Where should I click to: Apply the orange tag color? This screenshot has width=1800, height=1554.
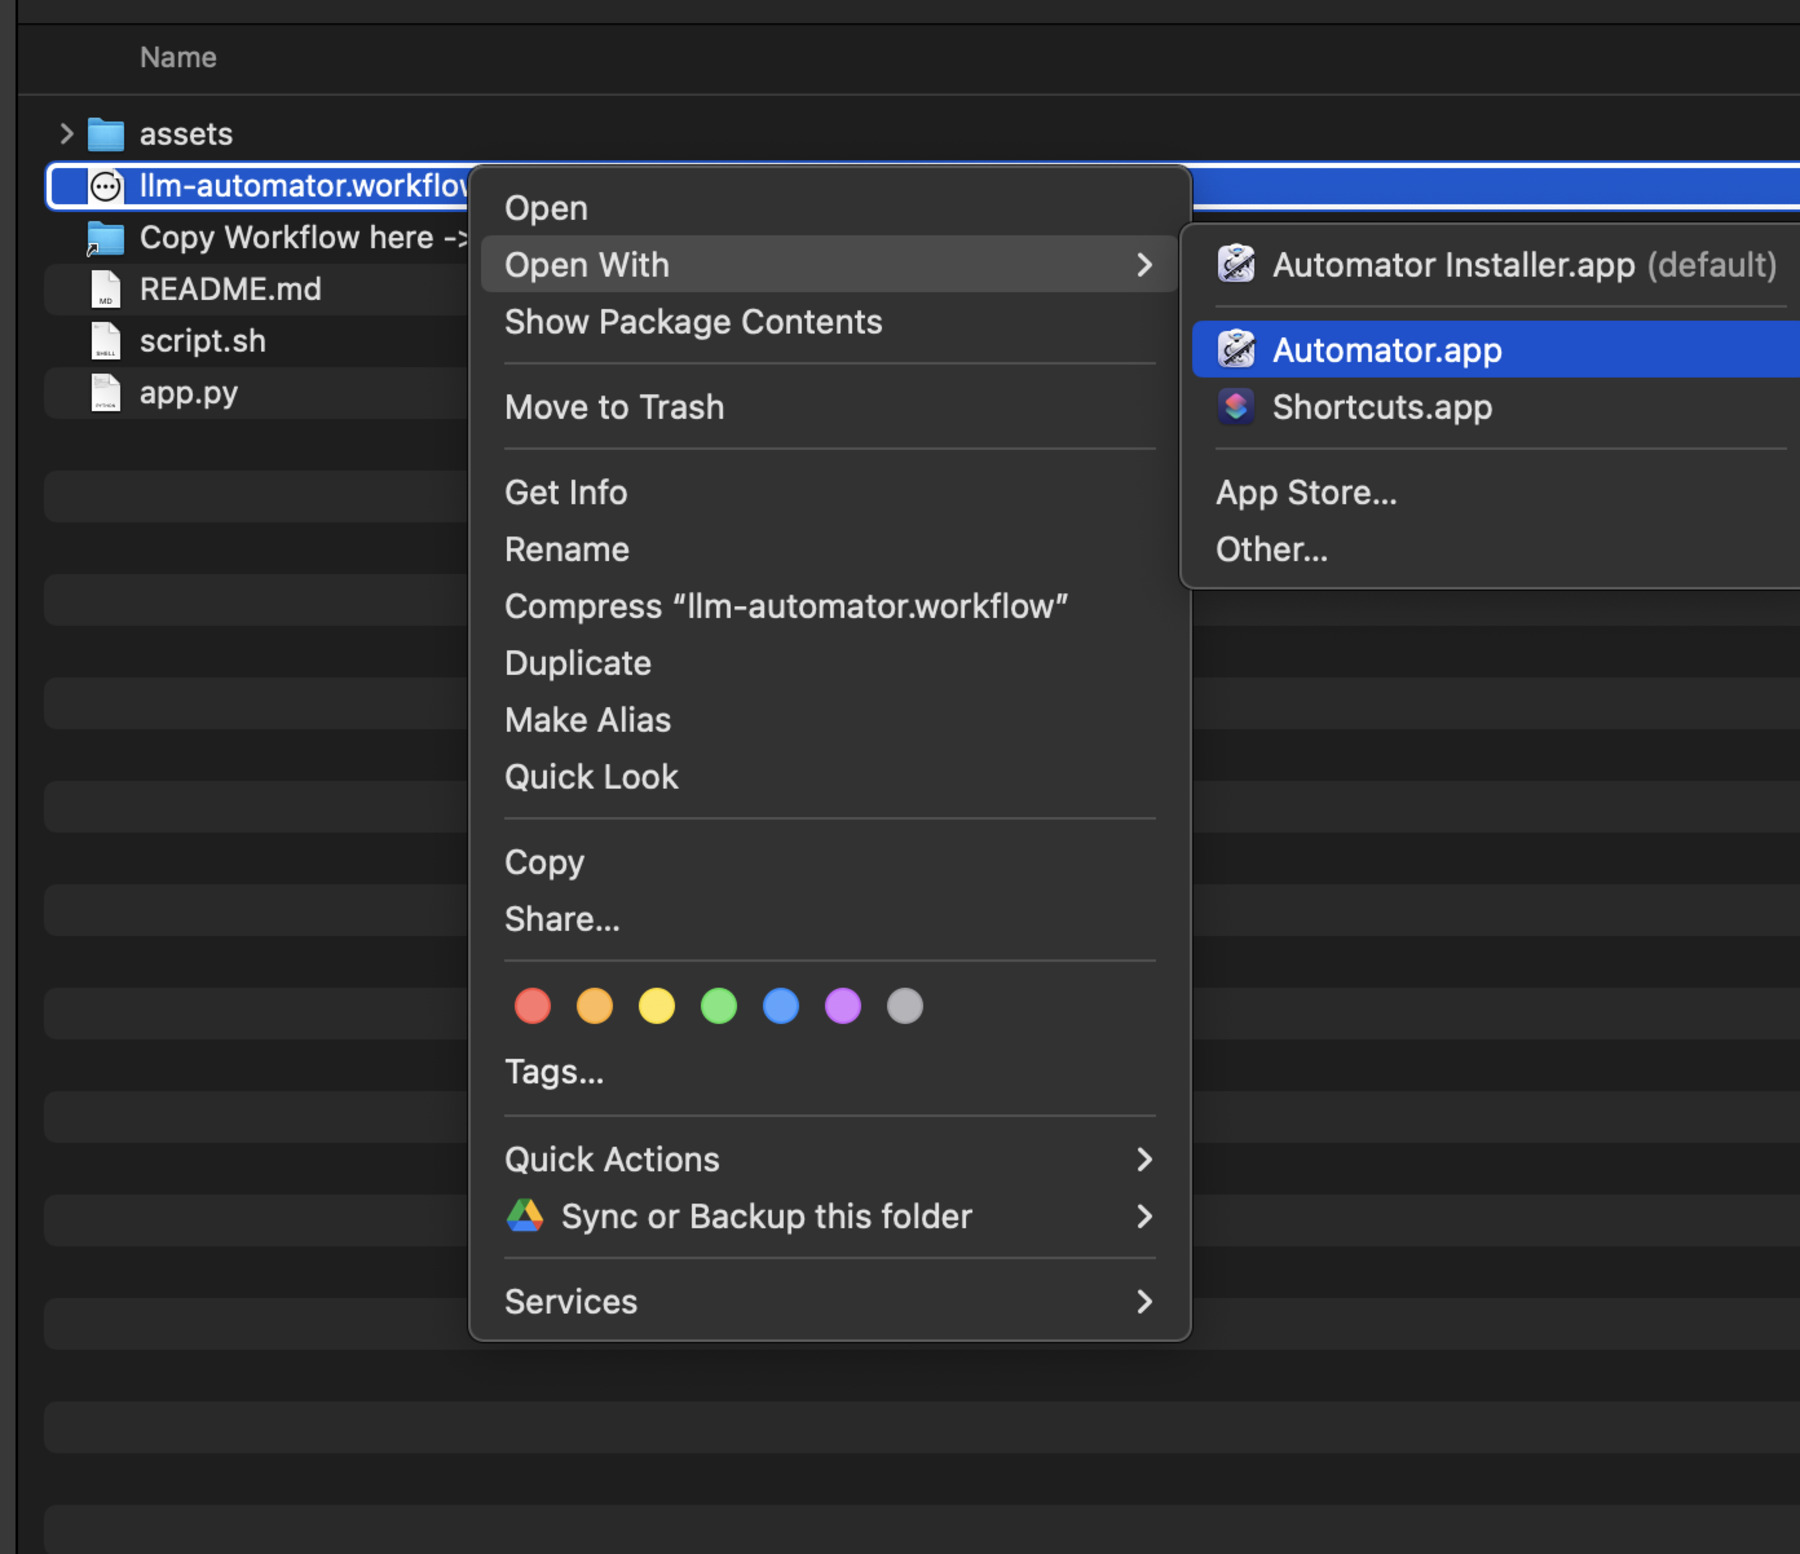point(594,1006)
